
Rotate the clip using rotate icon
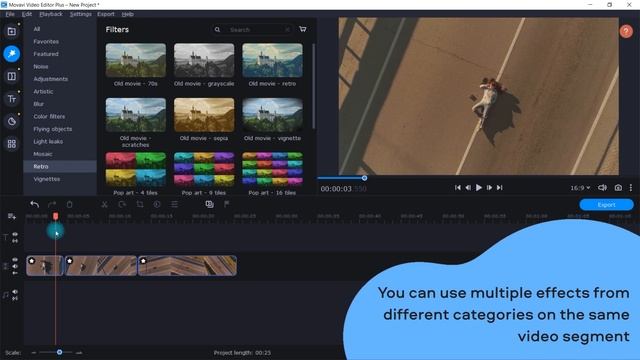[x=122, y=204]
